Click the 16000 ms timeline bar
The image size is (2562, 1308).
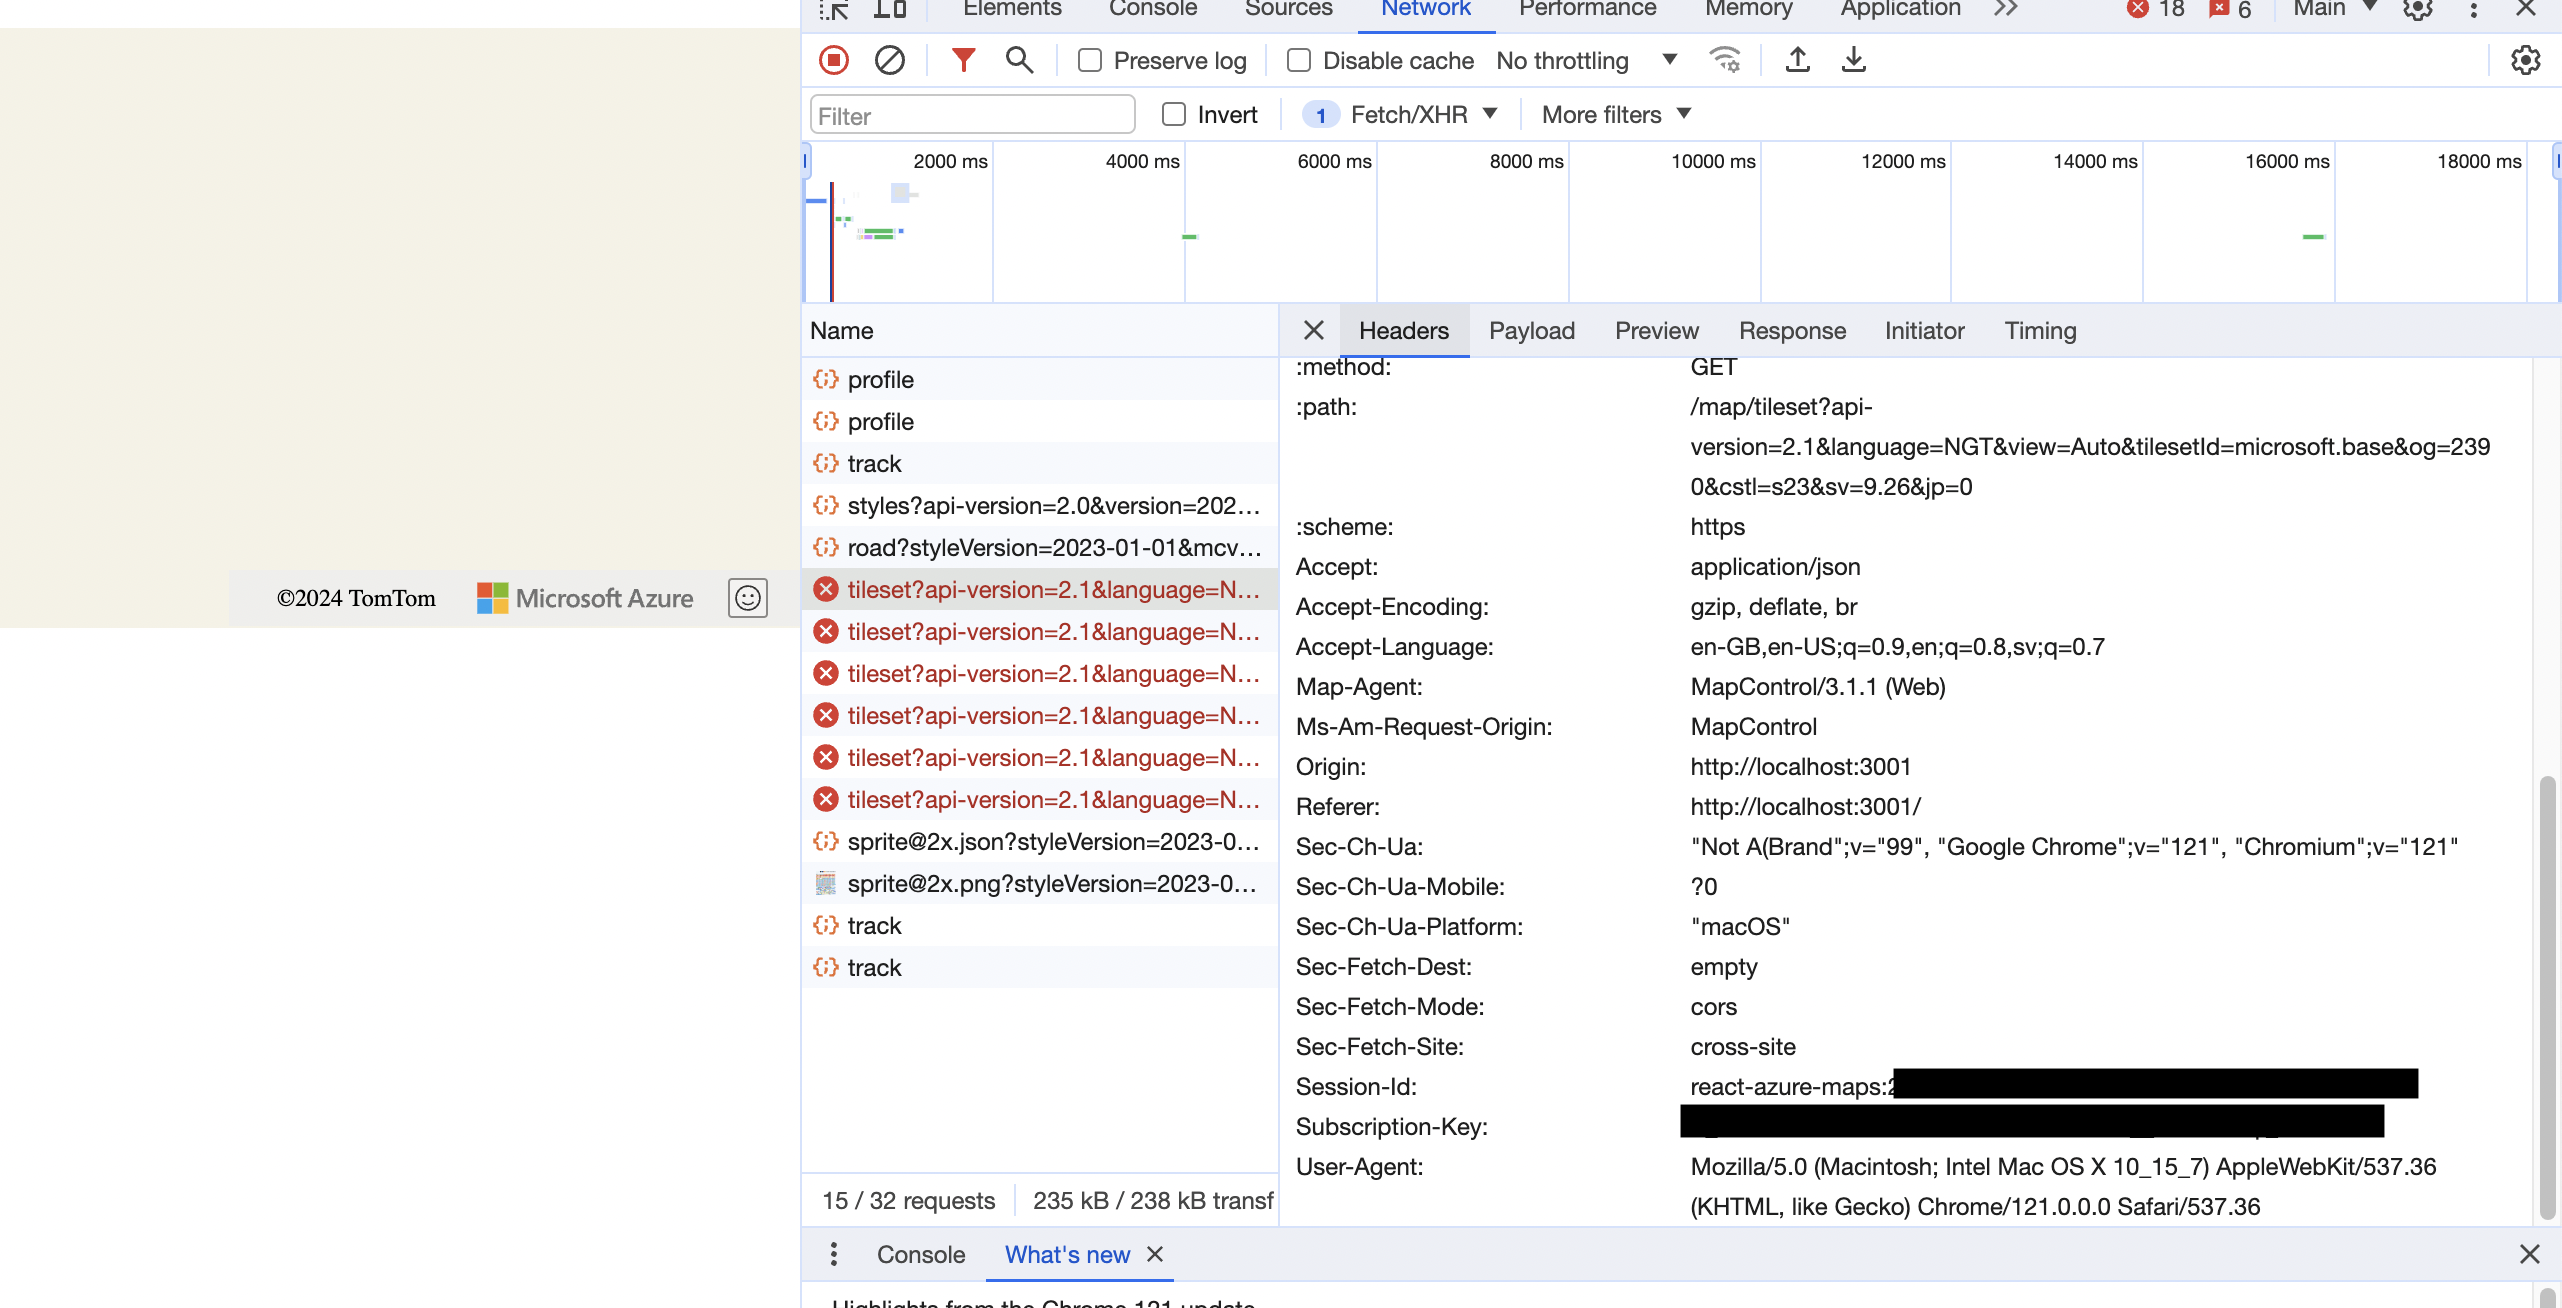point(2313,236)
